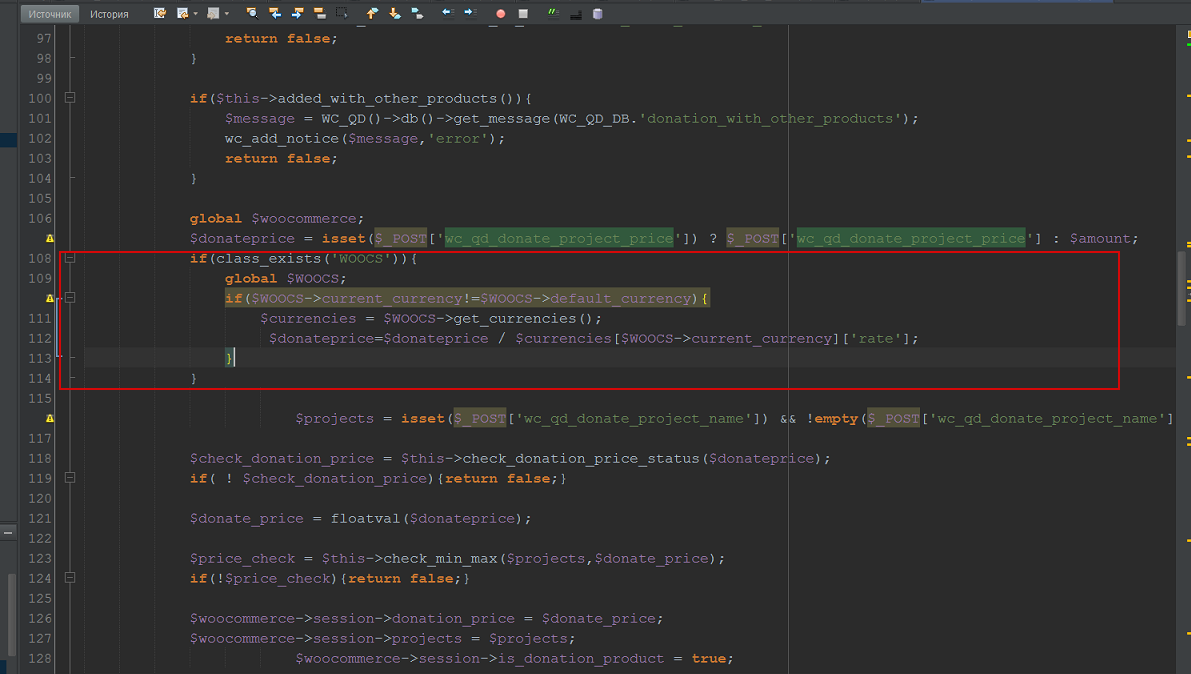
Task: Click 'global $WOOCS;' on line 109
Action: tap(286, 279)
